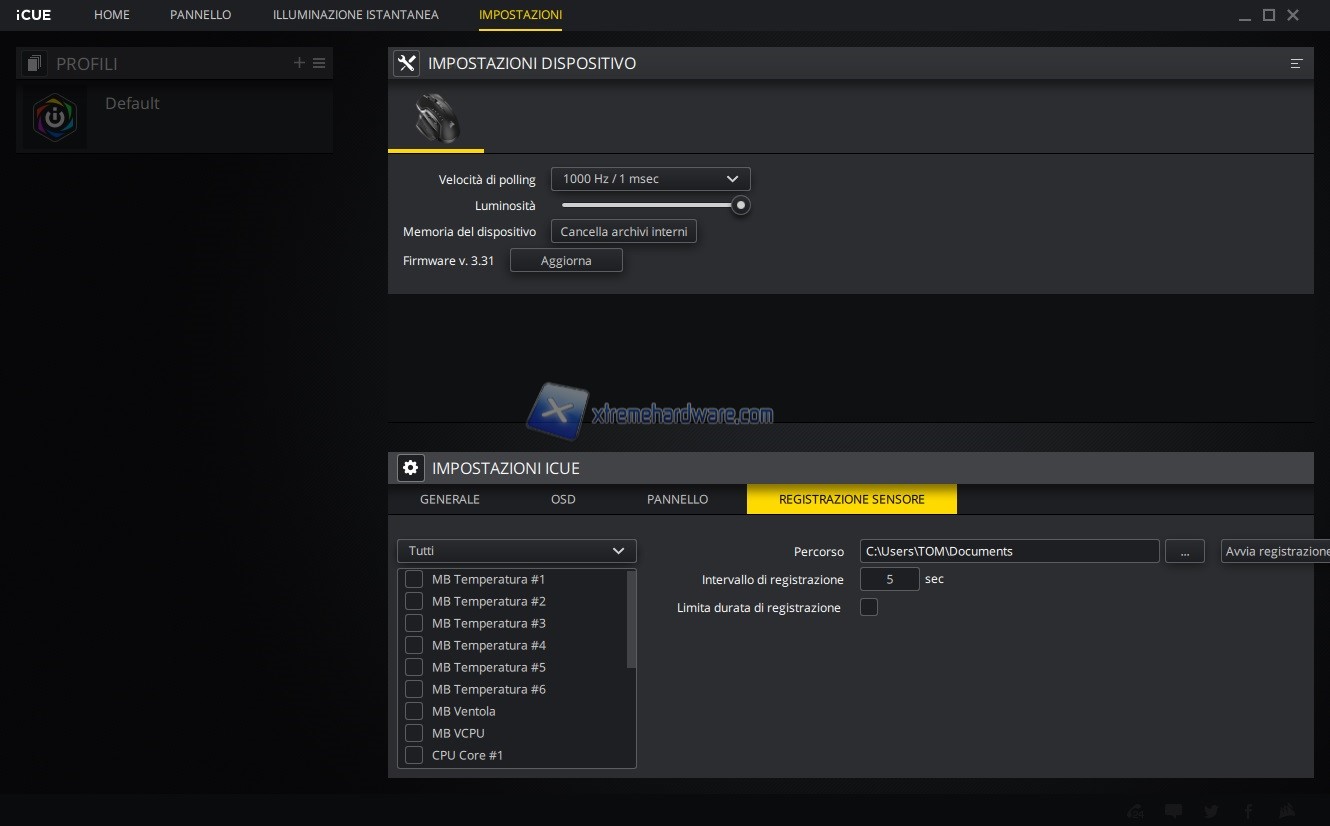Expand the Tutti sensor filter dropdown
1330x826 pixels.
click(516, 551)
